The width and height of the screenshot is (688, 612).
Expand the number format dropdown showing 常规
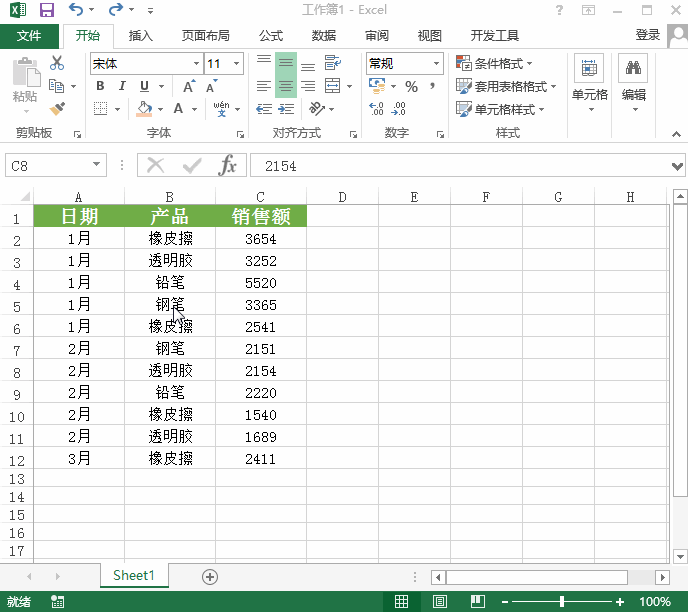point(436,63)
